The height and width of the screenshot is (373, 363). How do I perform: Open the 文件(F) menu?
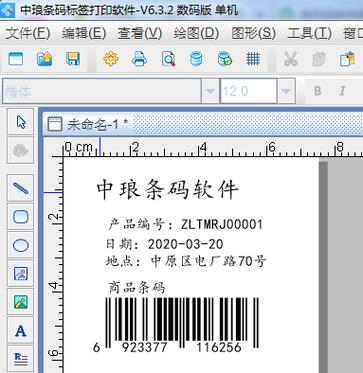[28, 33]
